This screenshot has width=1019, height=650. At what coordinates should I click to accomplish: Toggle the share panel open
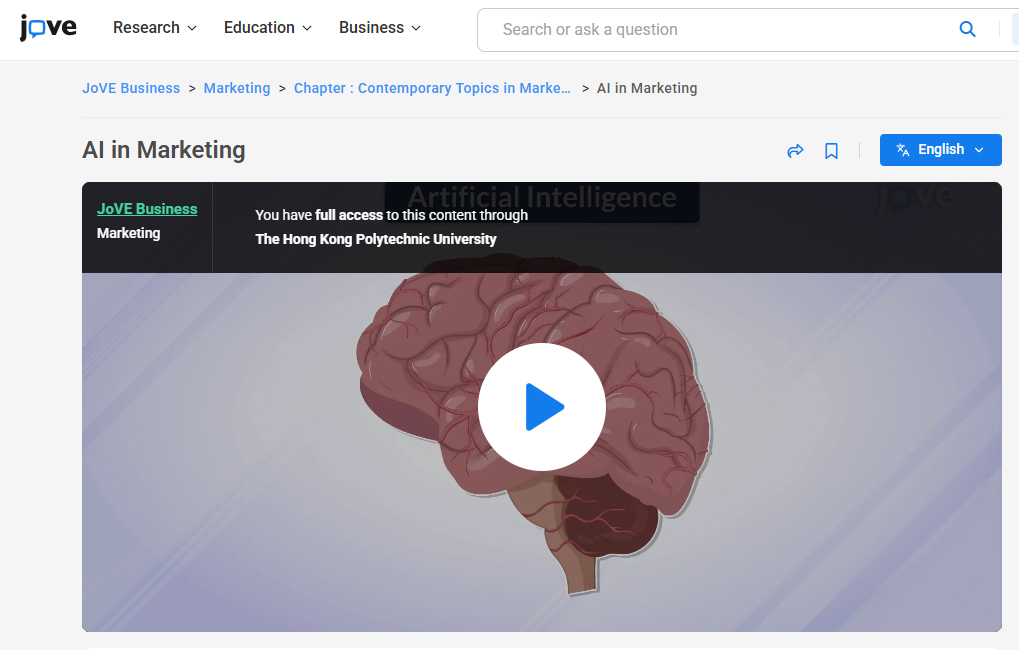[x=795, y=150]
